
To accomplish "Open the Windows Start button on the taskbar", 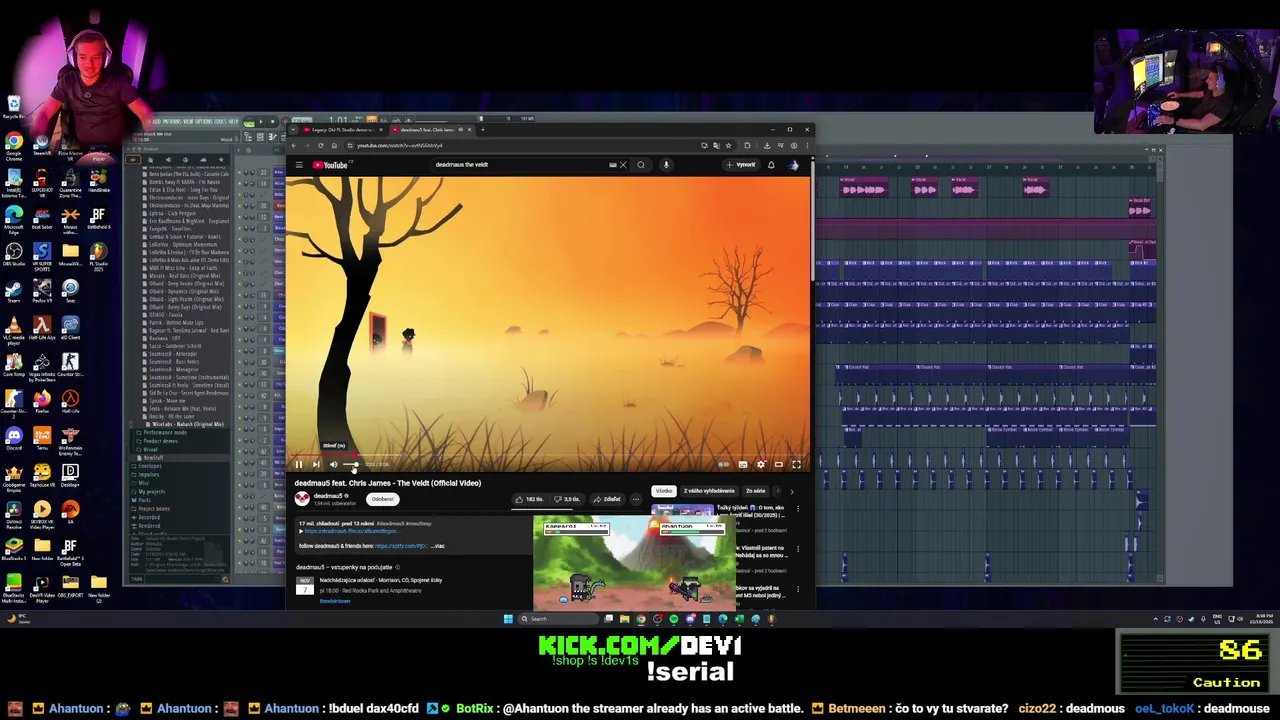I will 508,619.
